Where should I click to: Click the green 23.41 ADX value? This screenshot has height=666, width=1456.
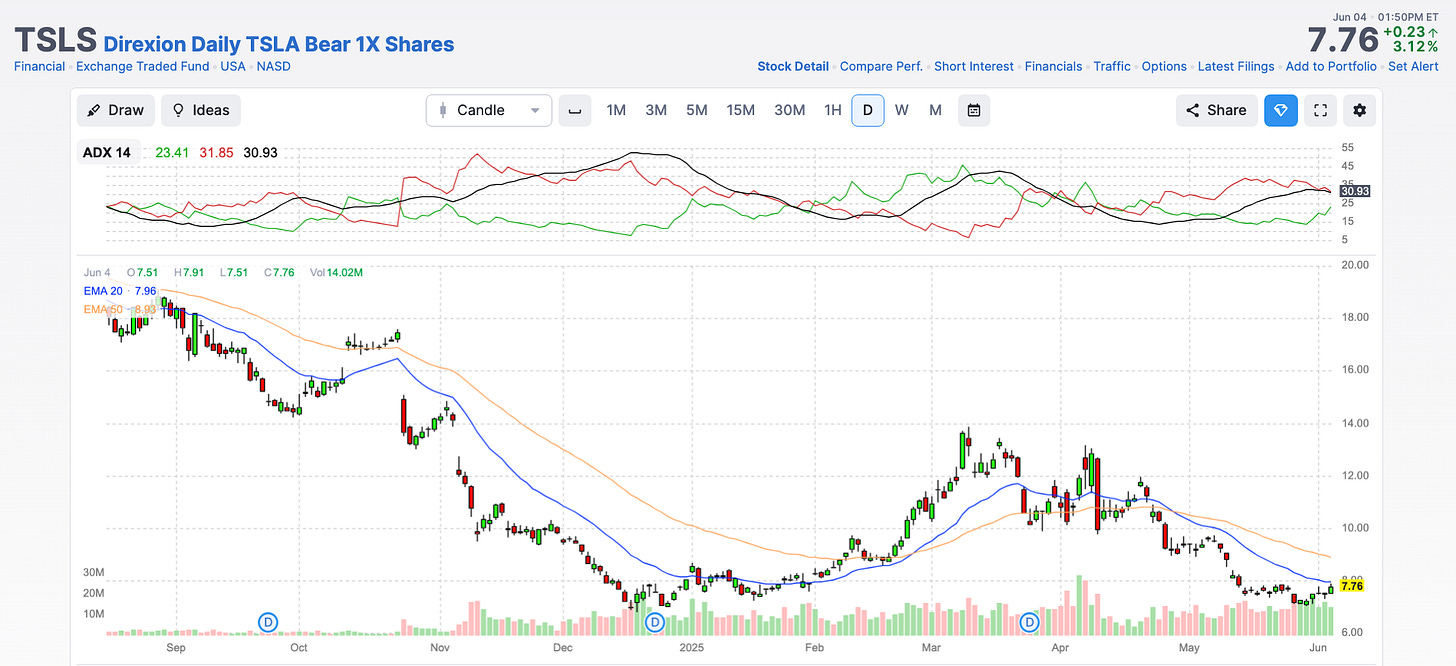[172, 153]
